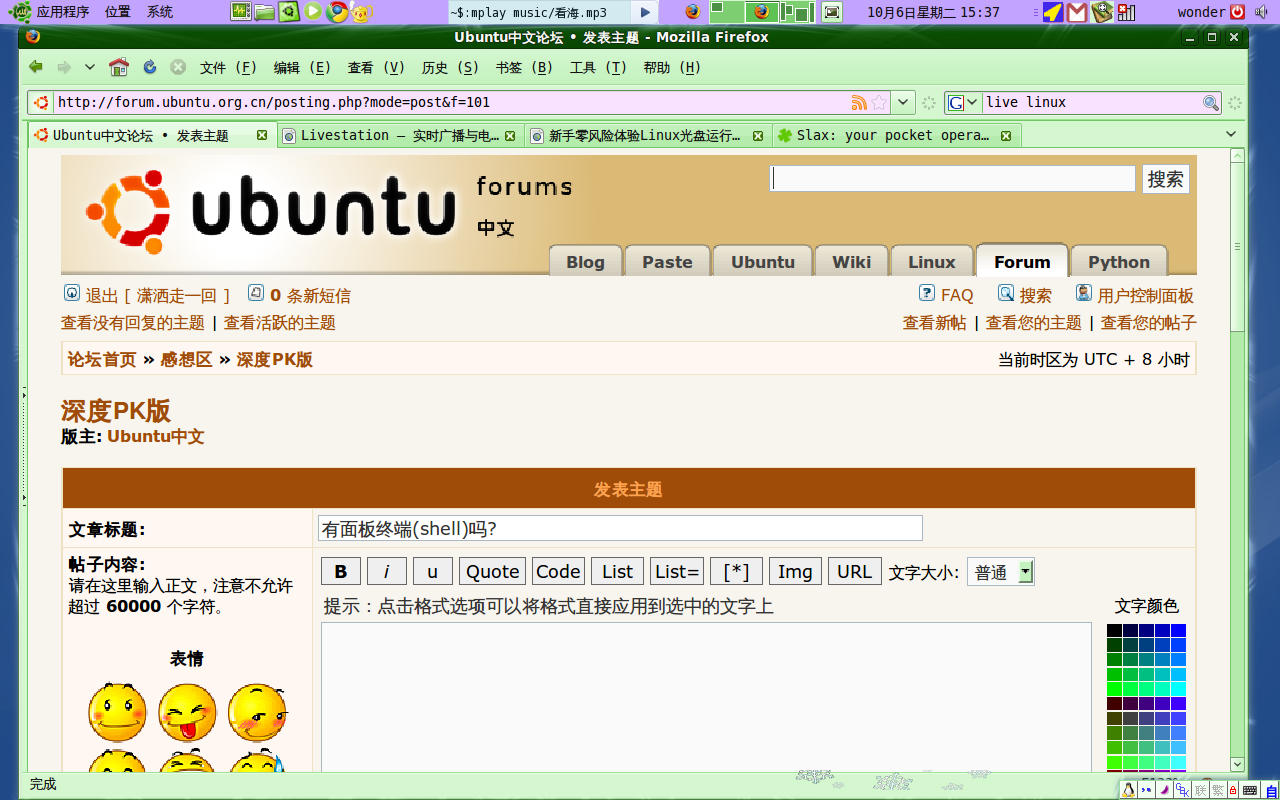Image resolution: width=1280 pixels, height=800 pixels.
Task: Click the run command play arrow button
Action: coord(645,12)
